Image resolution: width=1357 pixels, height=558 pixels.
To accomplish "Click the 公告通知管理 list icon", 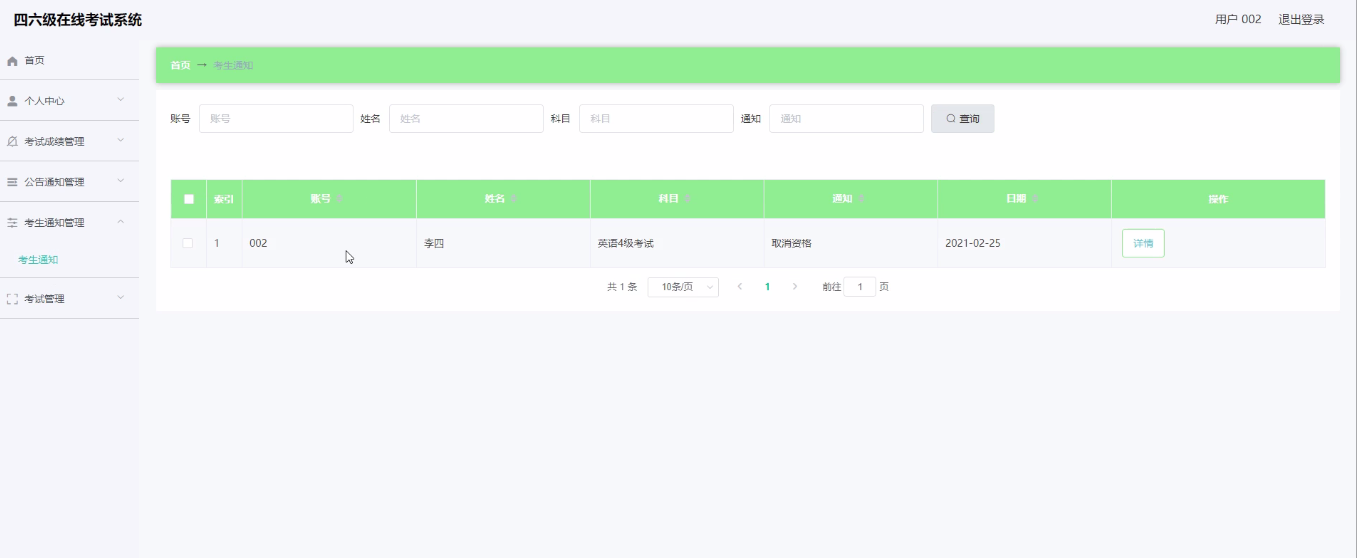I will [x=12, y=182].
